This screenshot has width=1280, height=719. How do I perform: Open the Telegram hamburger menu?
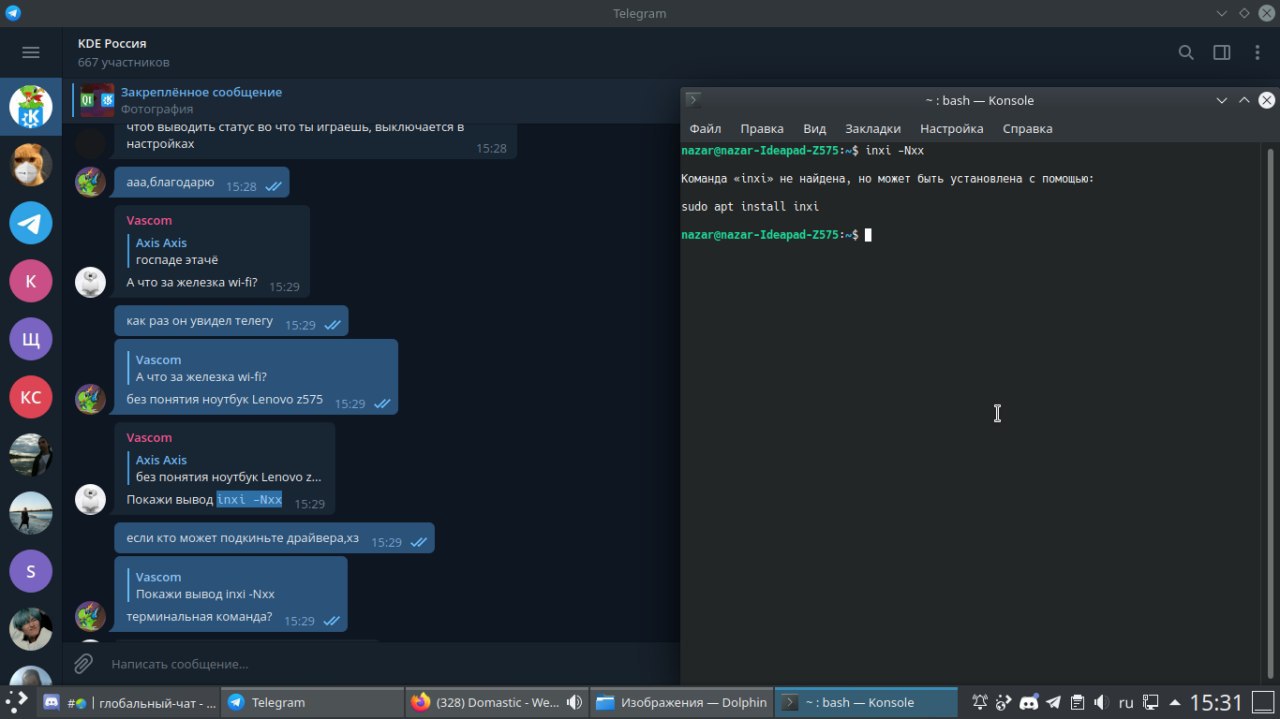[31, 53]
